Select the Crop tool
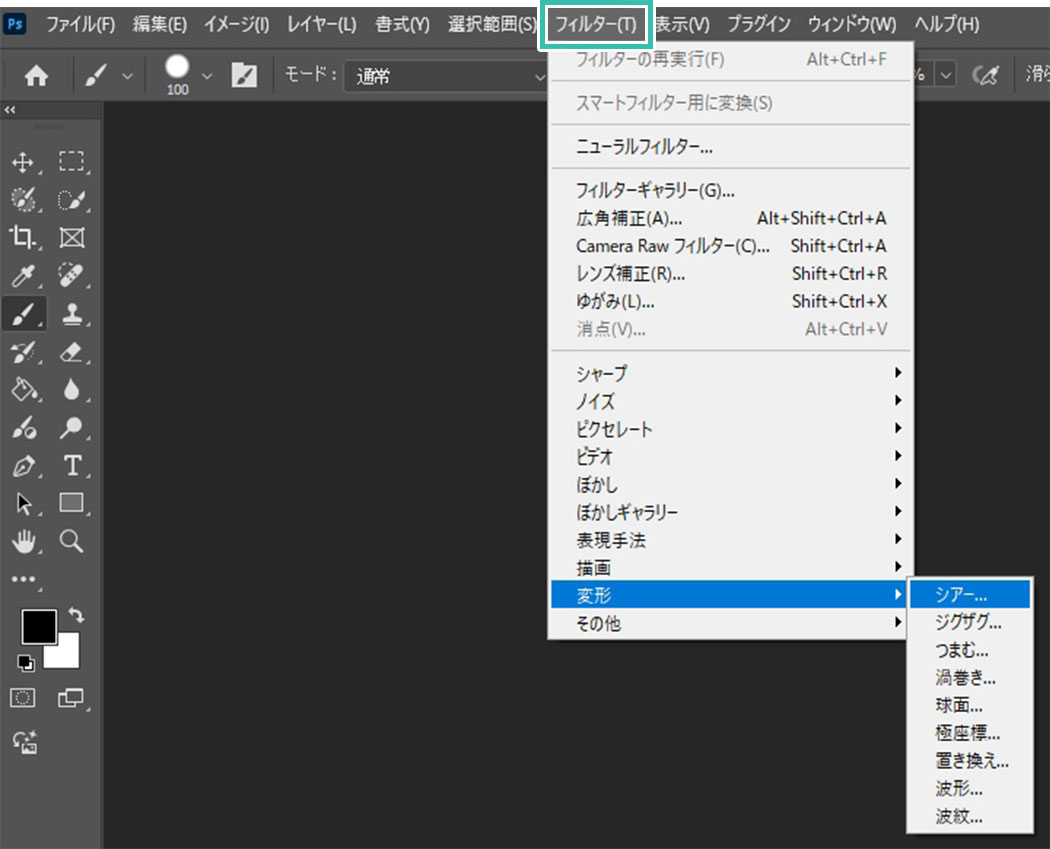This screenshot has height=849, width=1050. pyautogui.click(x=22, y=237)
